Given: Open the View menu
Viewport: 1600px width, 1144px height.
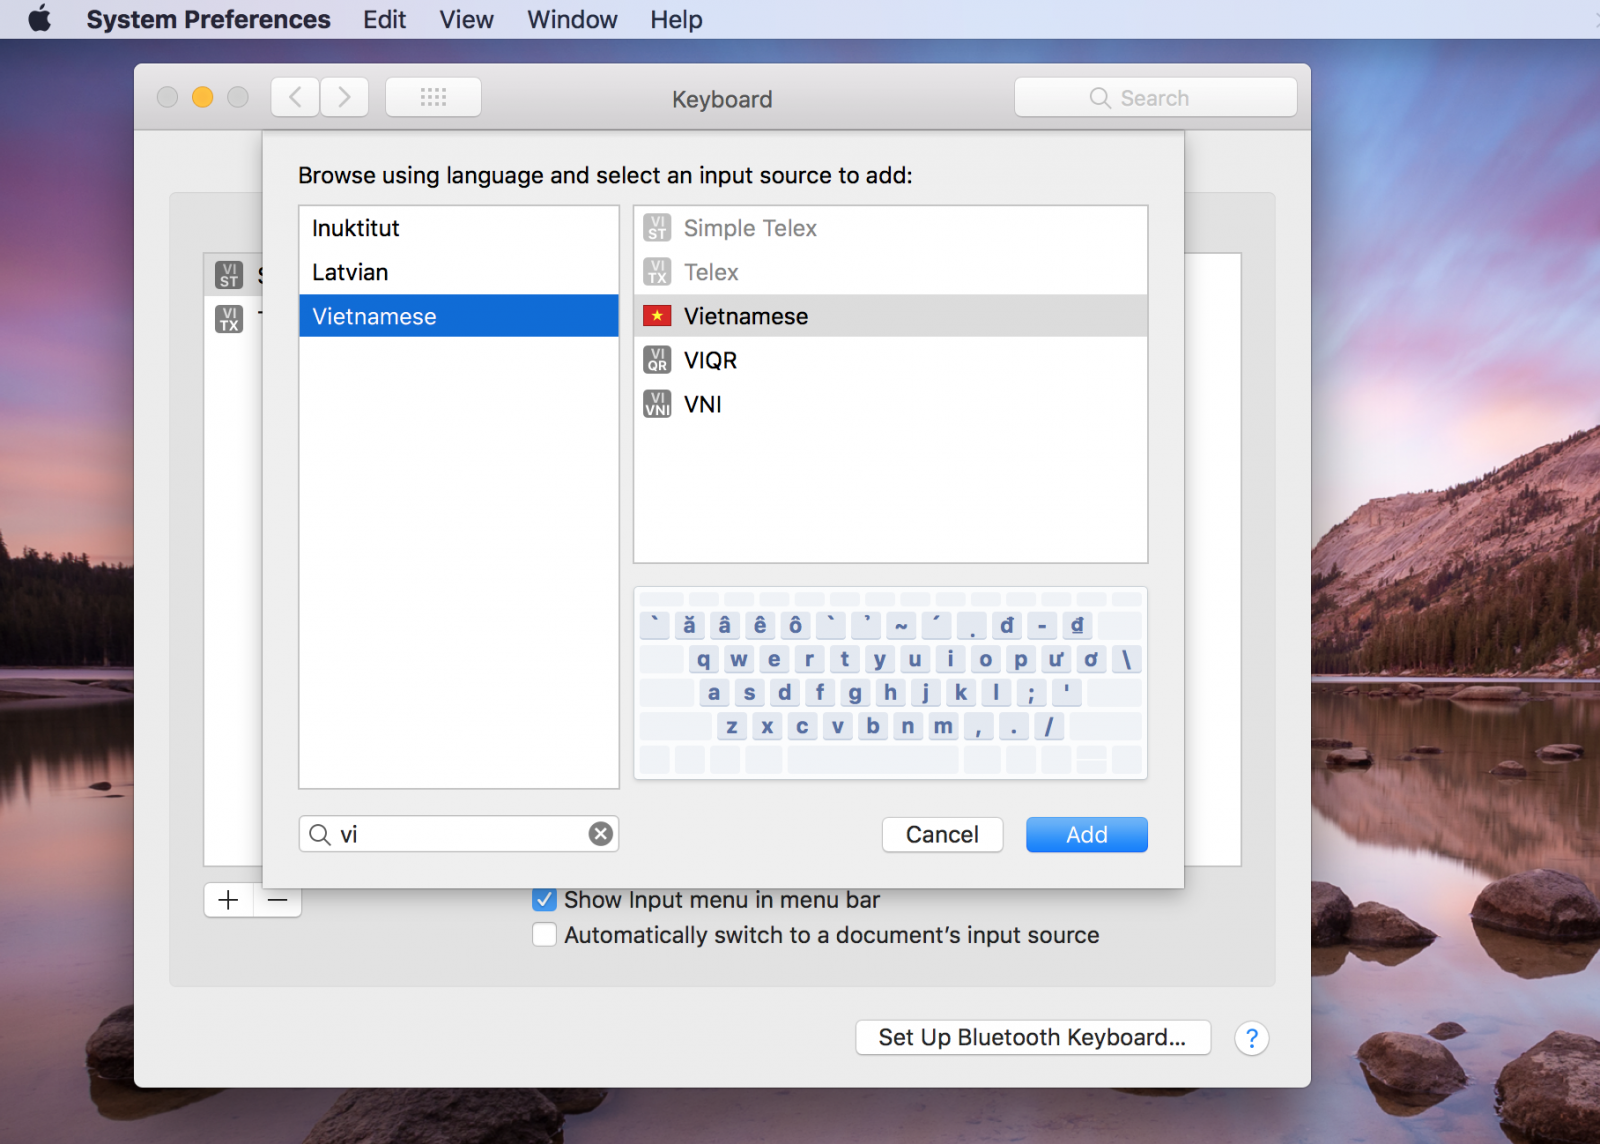Looking at the screenshot, I should pos(466,19).
